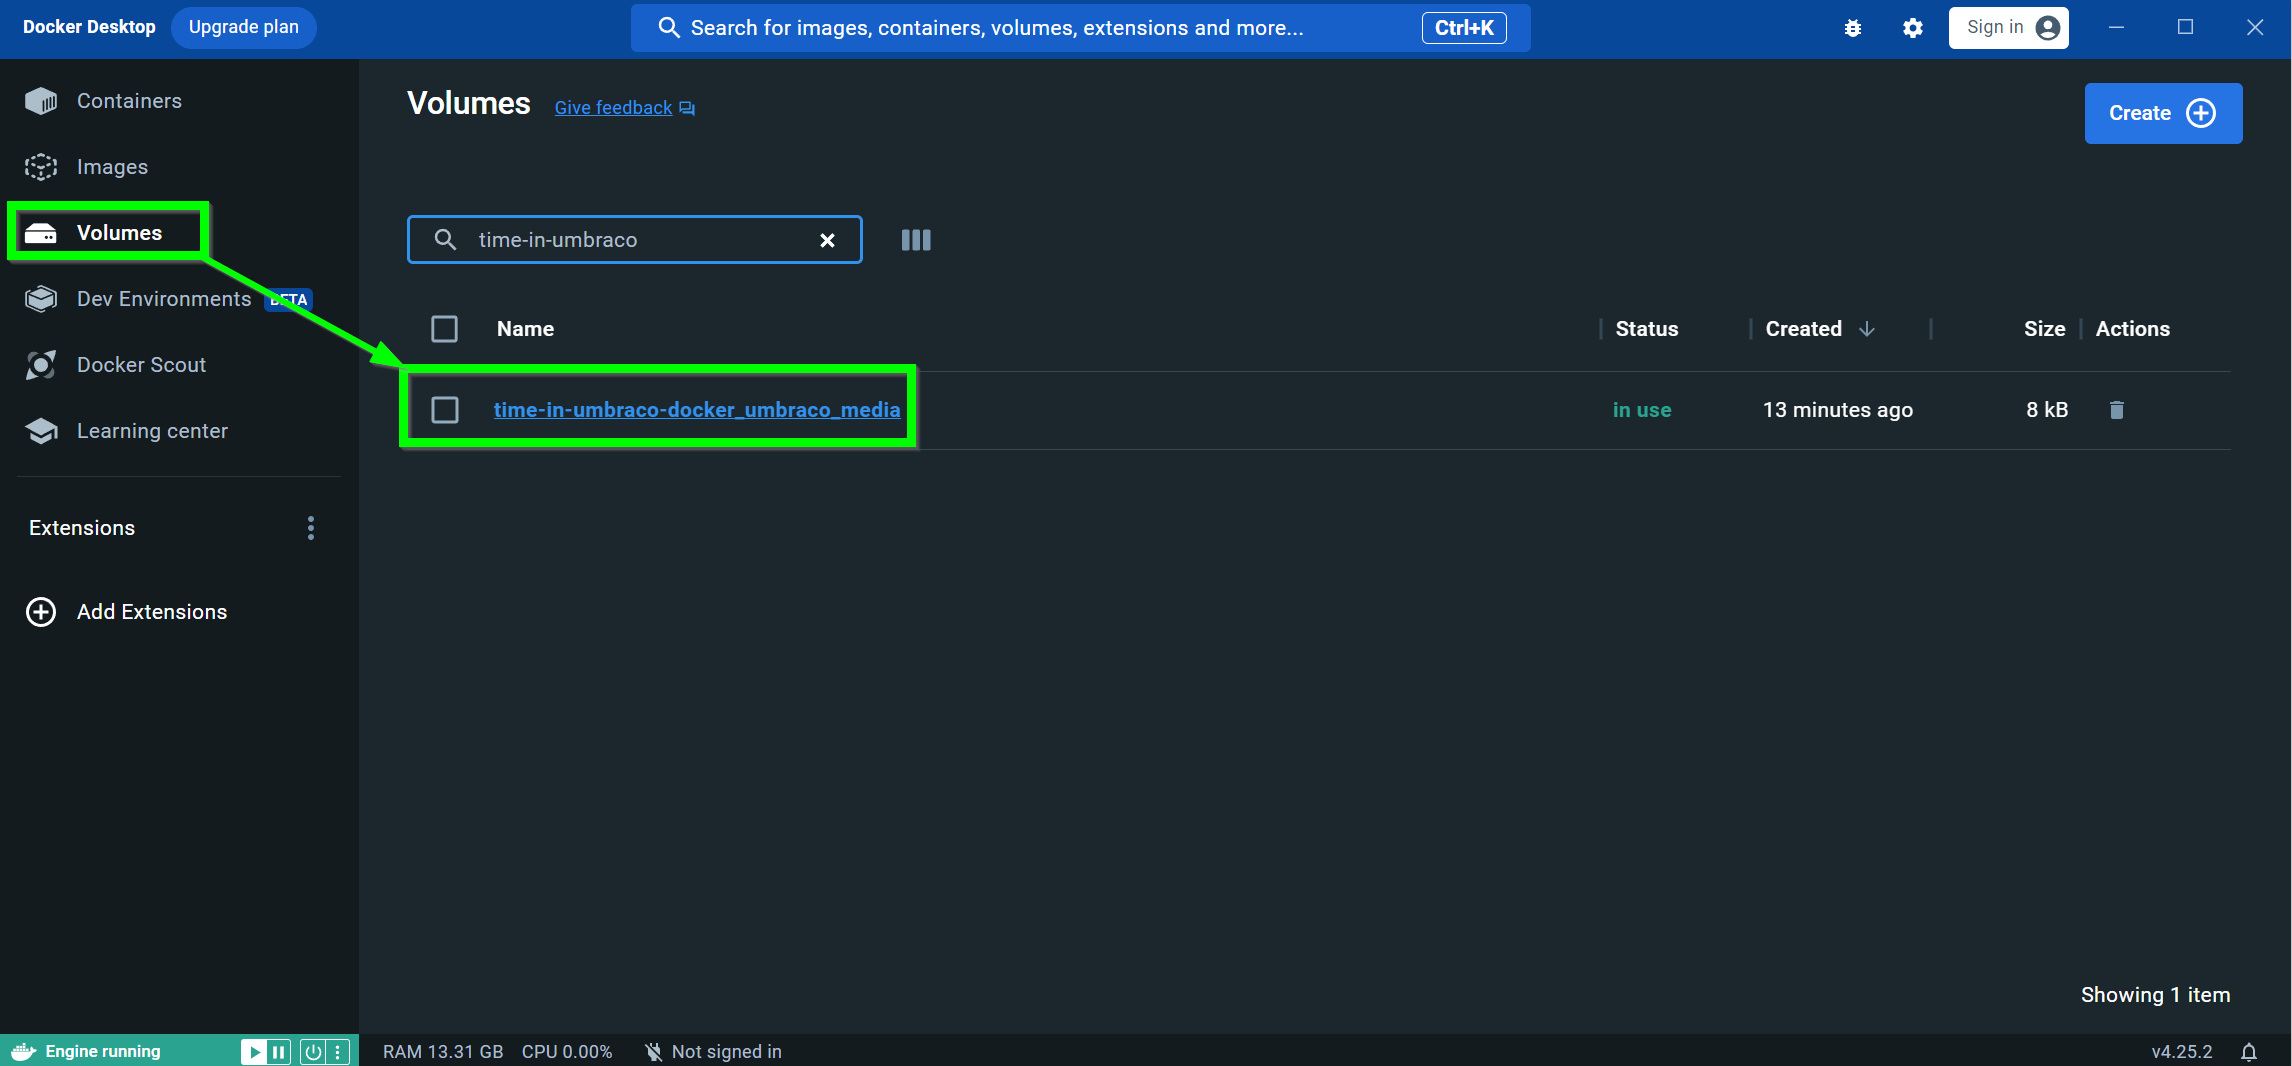This screenshot has width=2292, height=1066.
Task: Click the Docker Scout sidebar icon
Action: (41, 365)
